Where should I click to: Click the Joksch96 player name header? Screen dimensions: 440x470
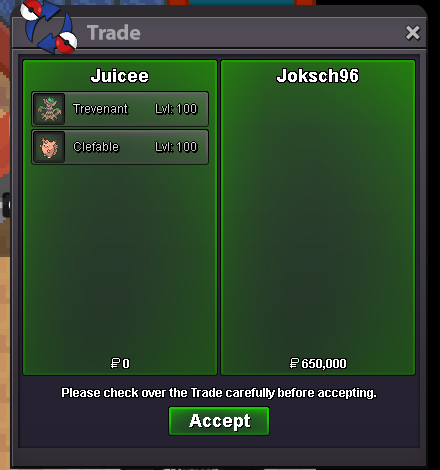318,76
